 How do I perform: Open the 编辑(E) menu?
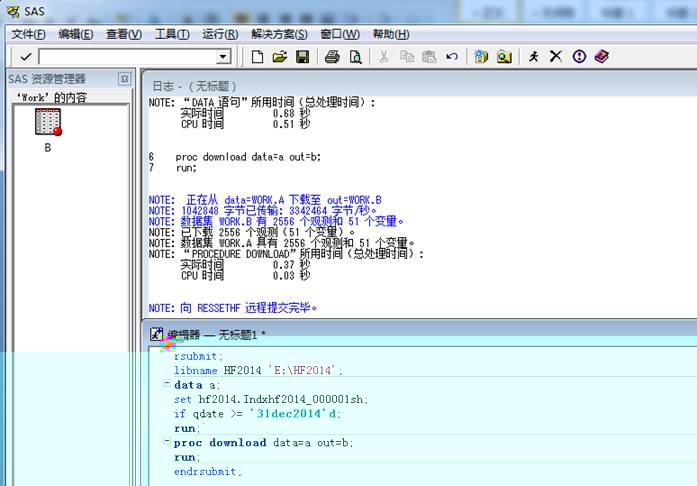pyautogui.click(x=76, y=34)
